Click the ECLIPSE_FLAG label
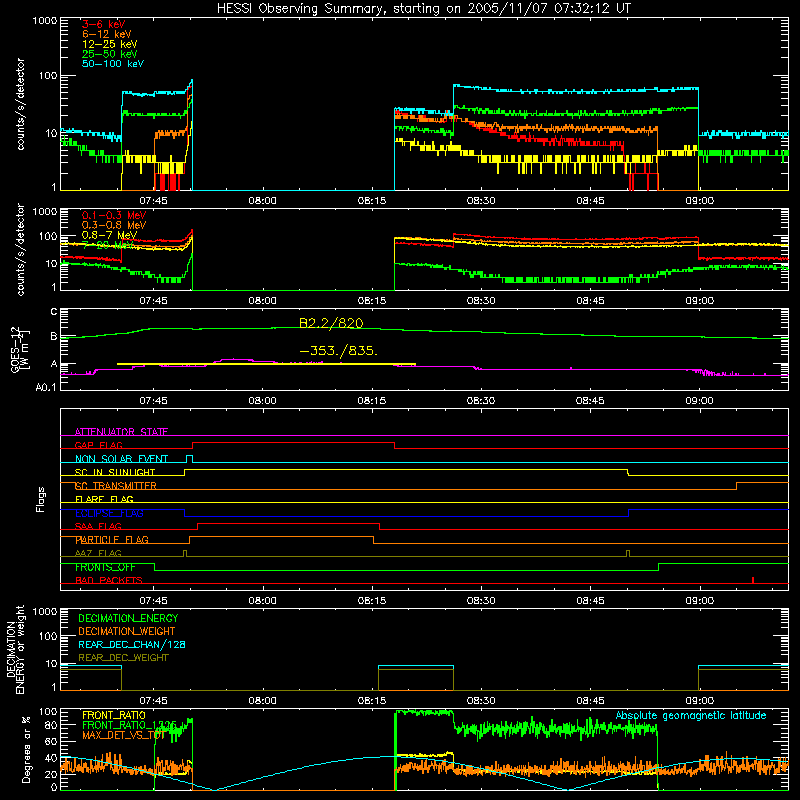800x800 pixels. pyautogui.click(x=109, y=513)
